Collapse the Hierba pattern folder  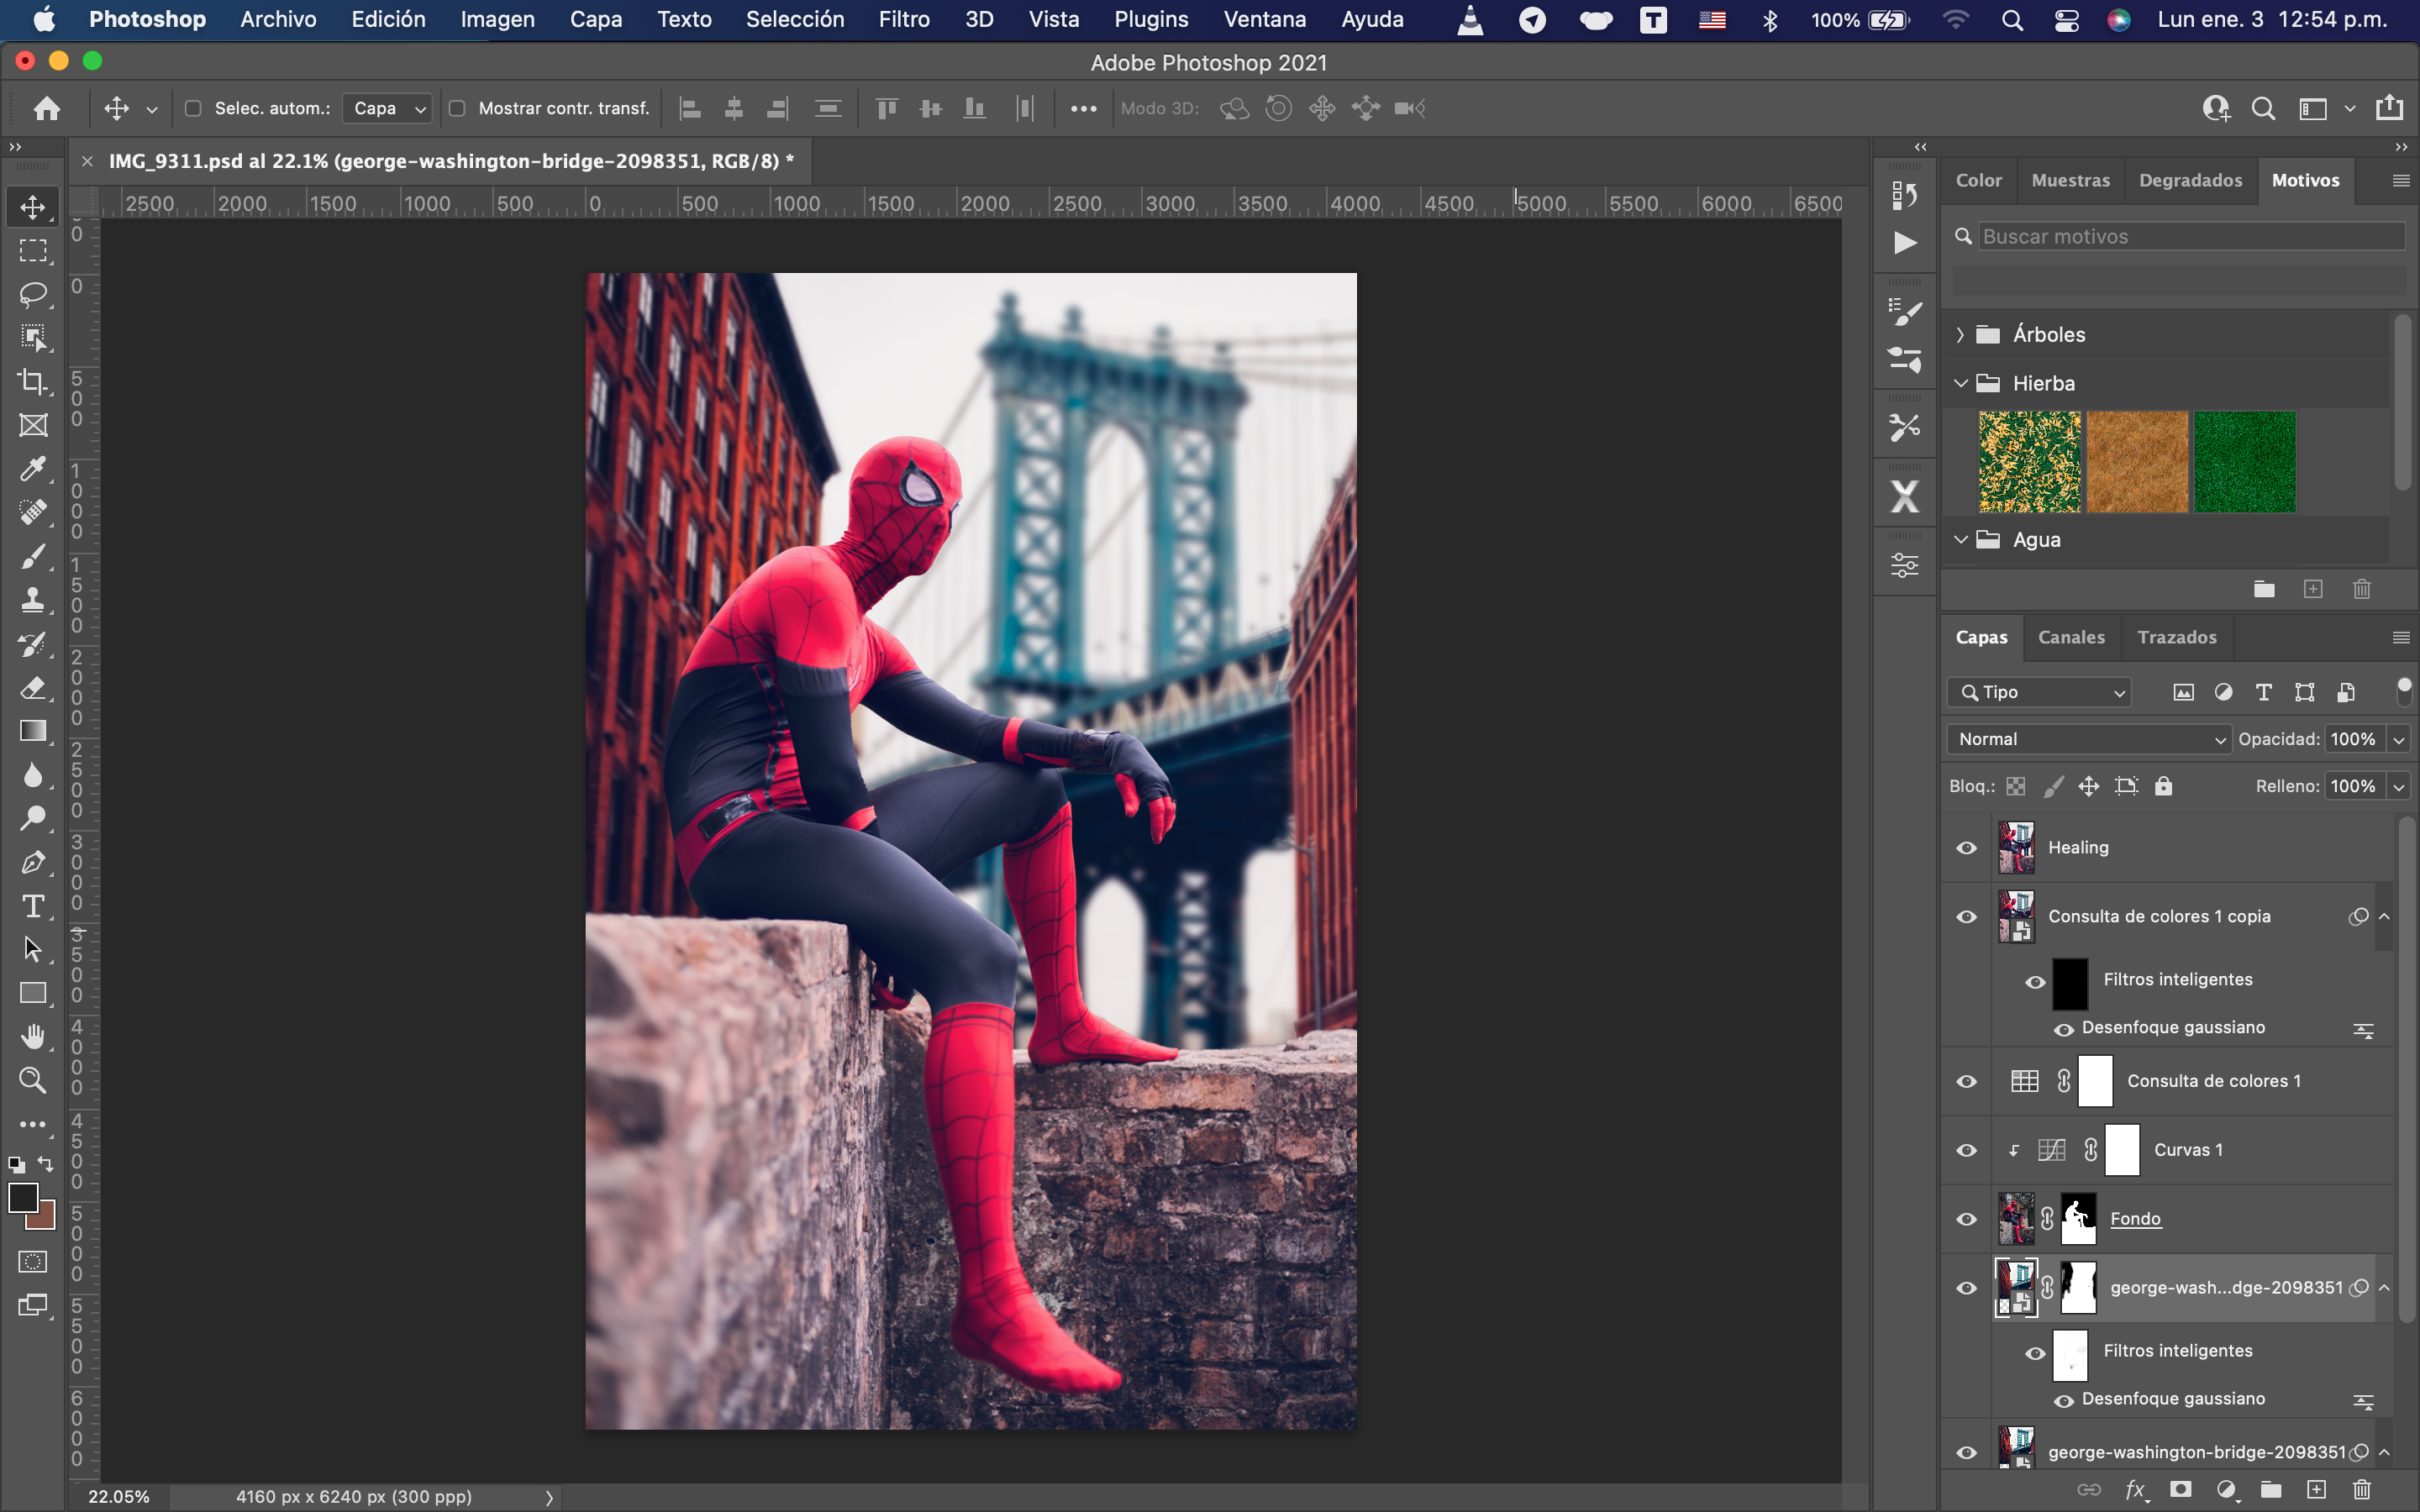[x=1960, y=383]
